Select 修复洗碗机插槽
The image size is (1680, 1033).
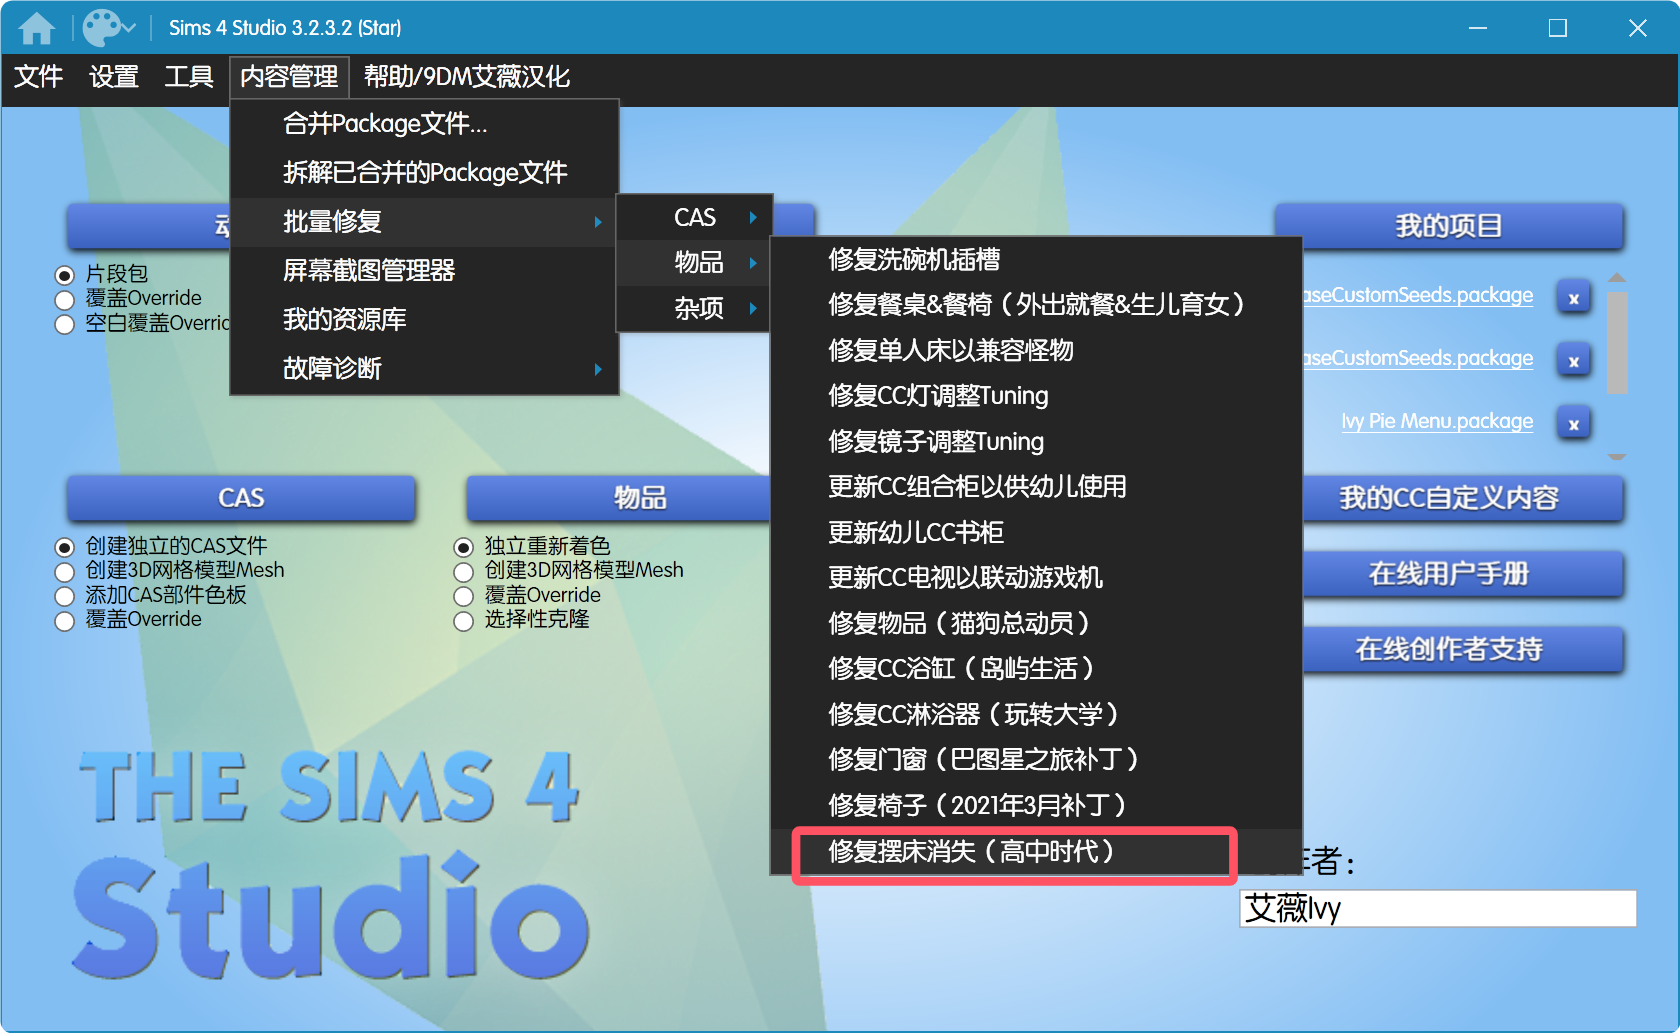point(1037,260)
